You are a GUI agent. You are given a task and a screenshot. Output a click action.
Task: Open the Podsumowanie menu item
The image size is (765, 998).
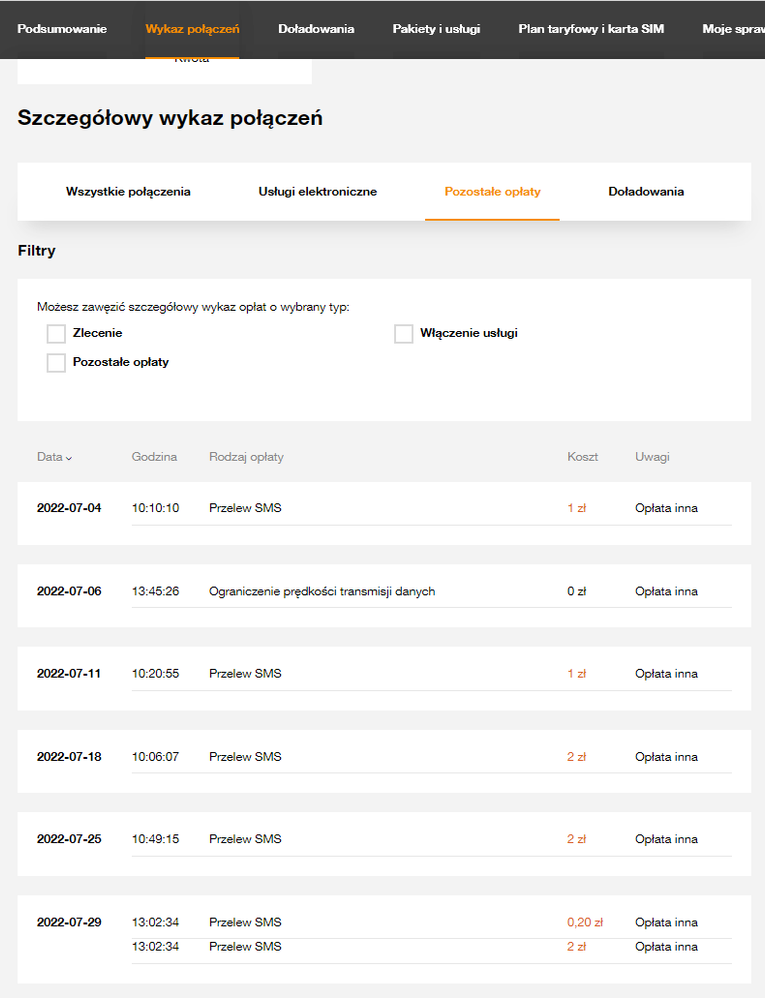tap(62, 29)
